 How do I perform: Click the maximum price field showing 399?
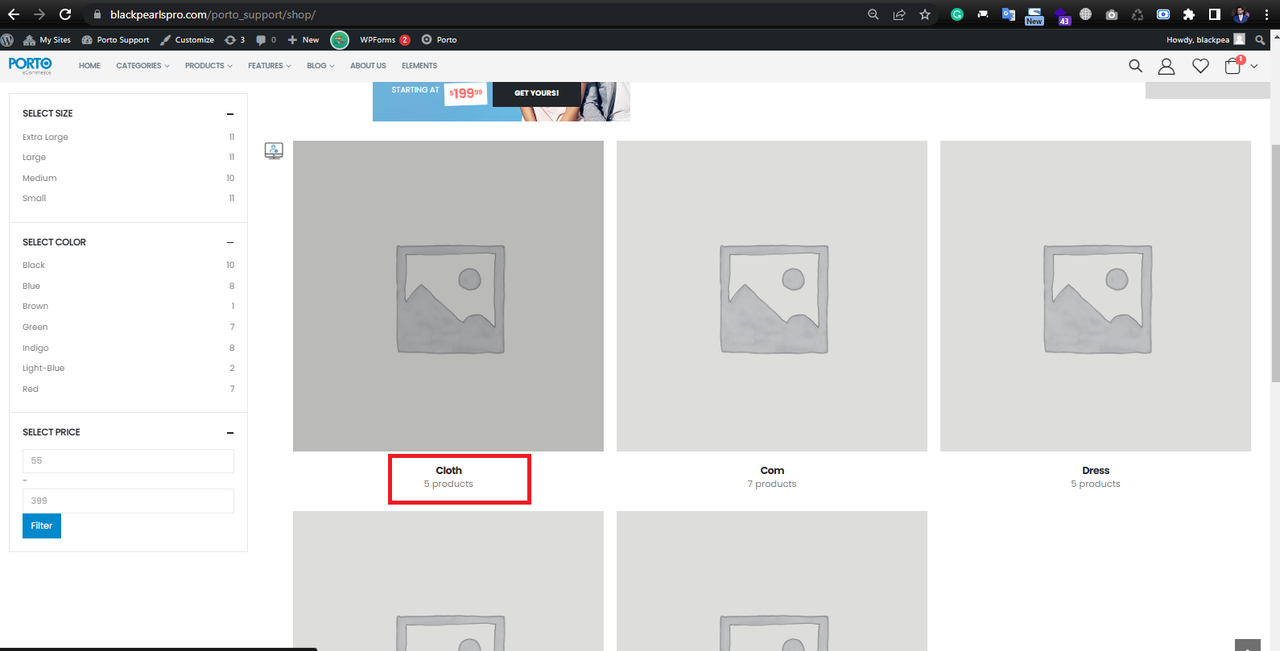[x=128, y=501]
